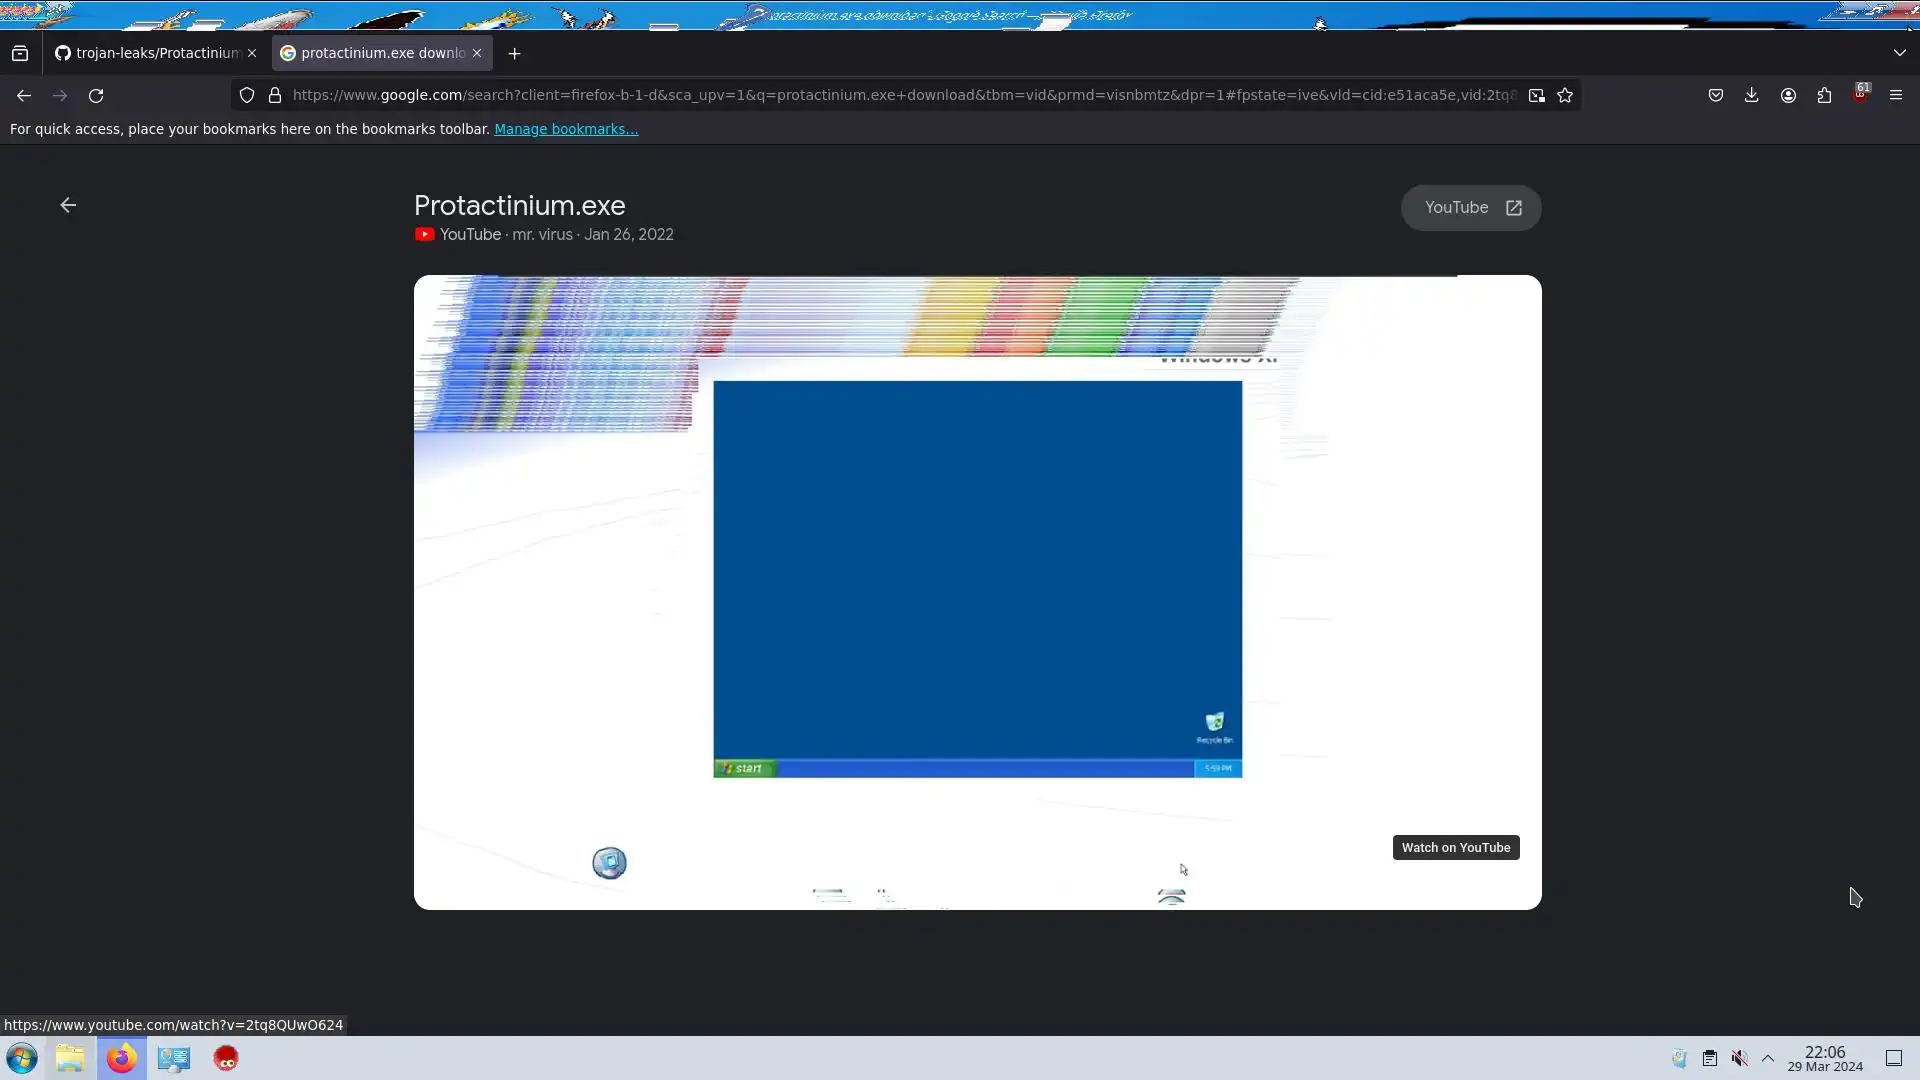Go back with the browser back arrow
The image size is (1920, 1080).
[24, 96]
